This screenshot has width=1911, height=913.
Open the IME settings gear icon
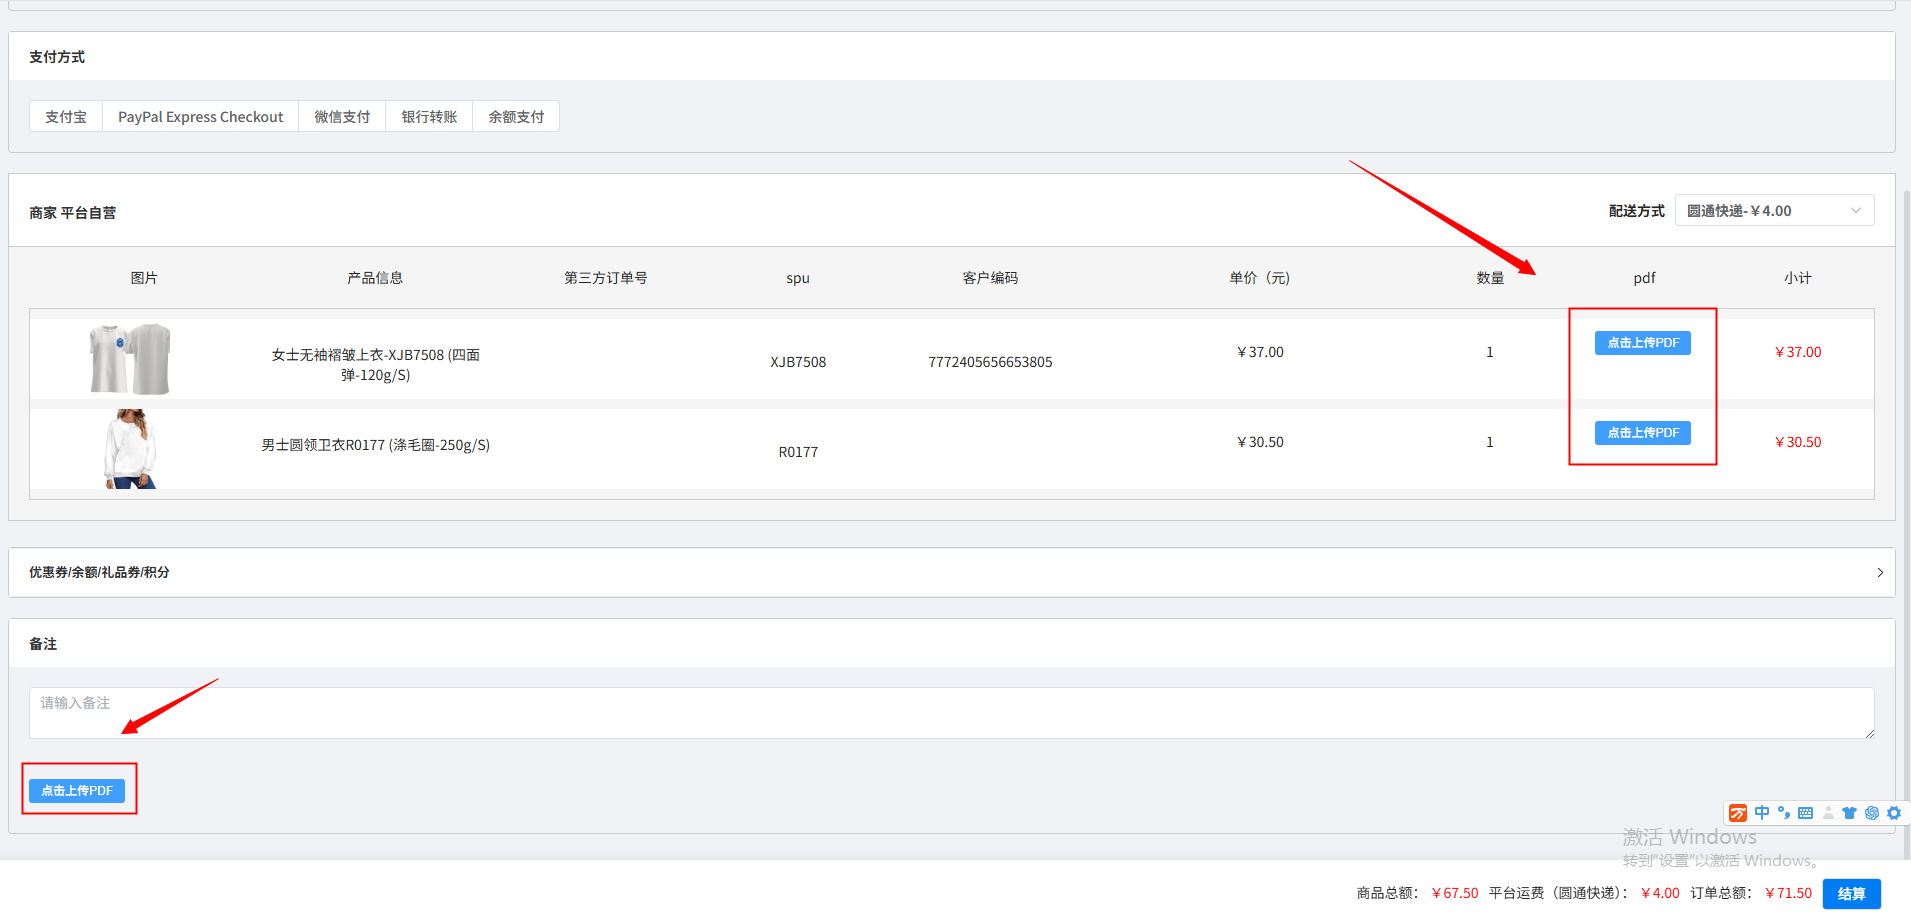click(x=1894, y=813)
